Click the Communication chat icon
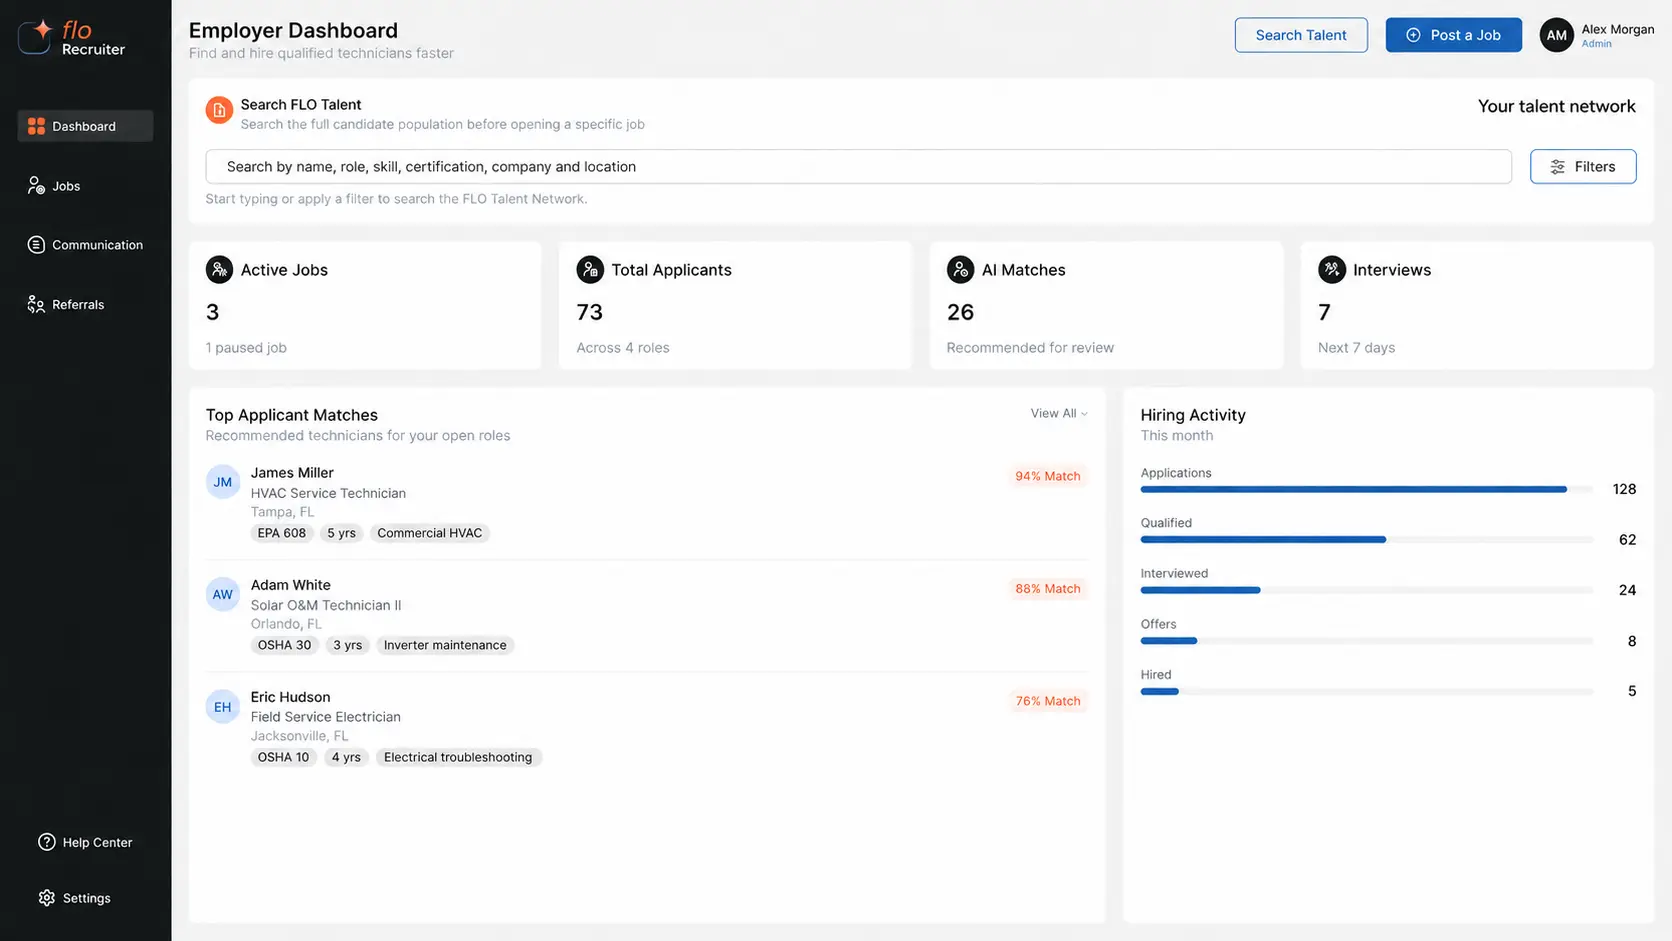The image size is (1672, 941). pos(36,245)
